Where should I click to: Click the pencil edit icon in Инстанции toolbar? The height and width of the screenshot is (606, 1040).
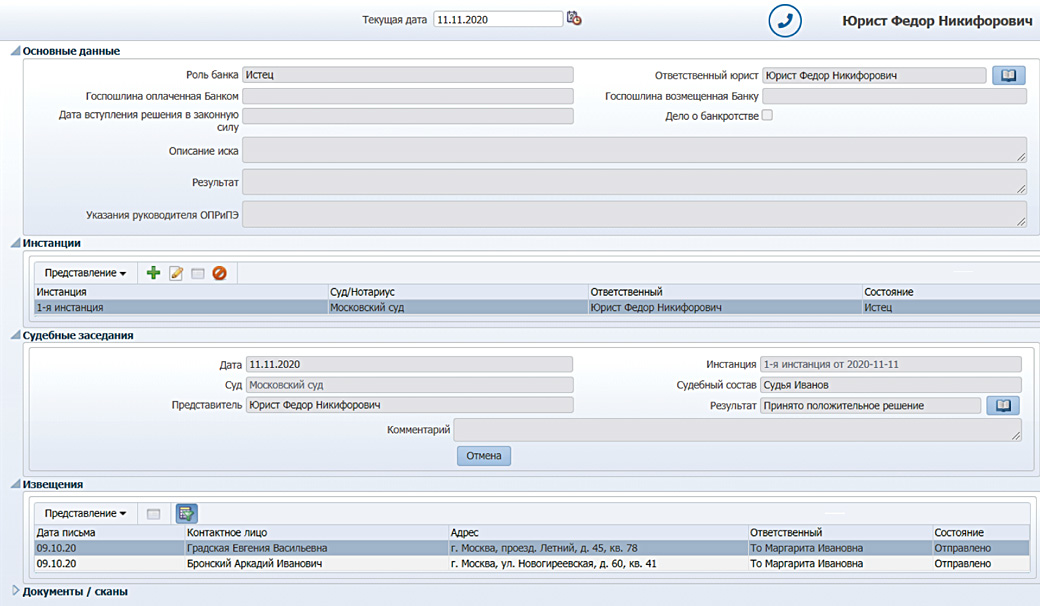(176, 273)
